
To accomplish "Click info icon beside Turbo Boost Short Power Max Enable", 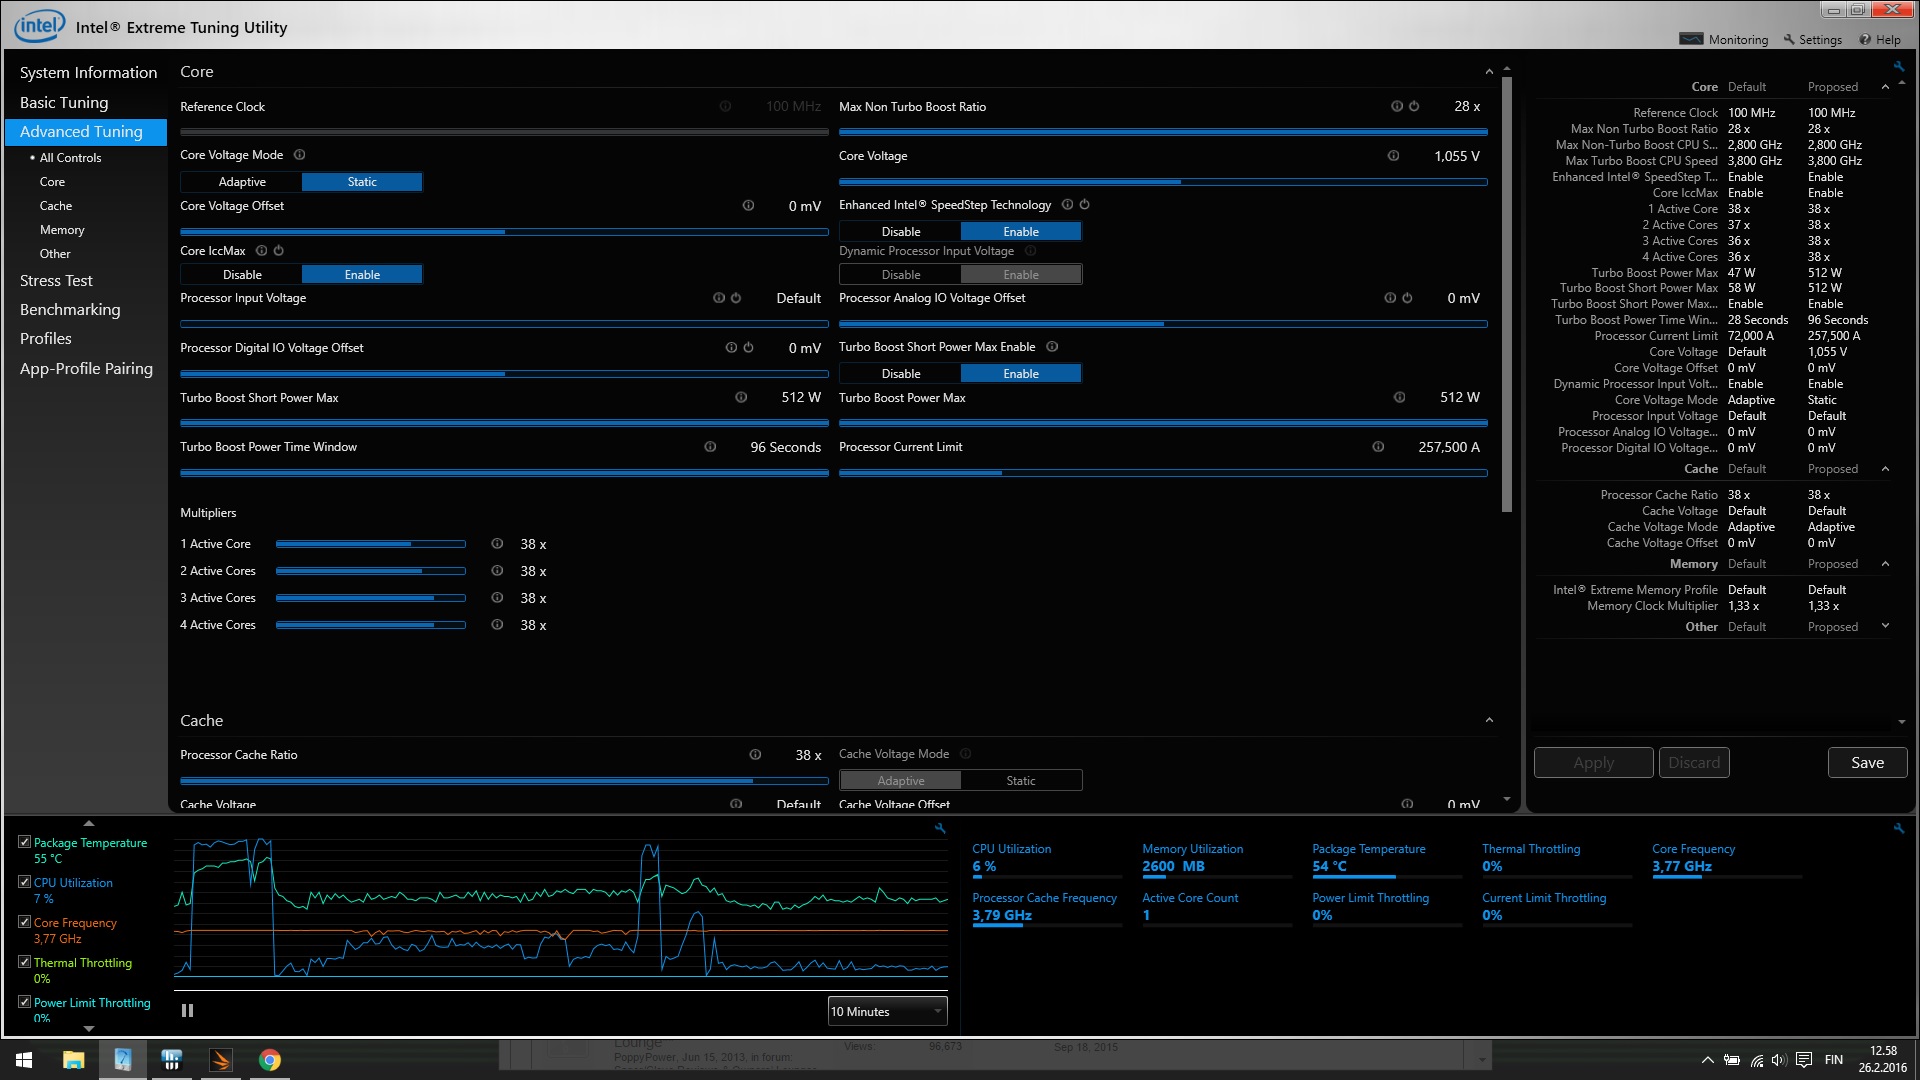I will [x=1052, y=347].
